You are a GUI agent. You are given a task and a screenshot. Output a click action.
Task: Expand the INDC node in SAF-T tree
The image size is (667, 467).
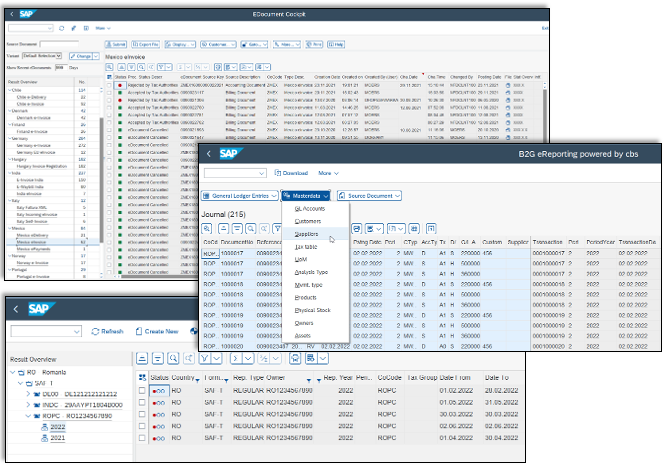pos(28,405)
